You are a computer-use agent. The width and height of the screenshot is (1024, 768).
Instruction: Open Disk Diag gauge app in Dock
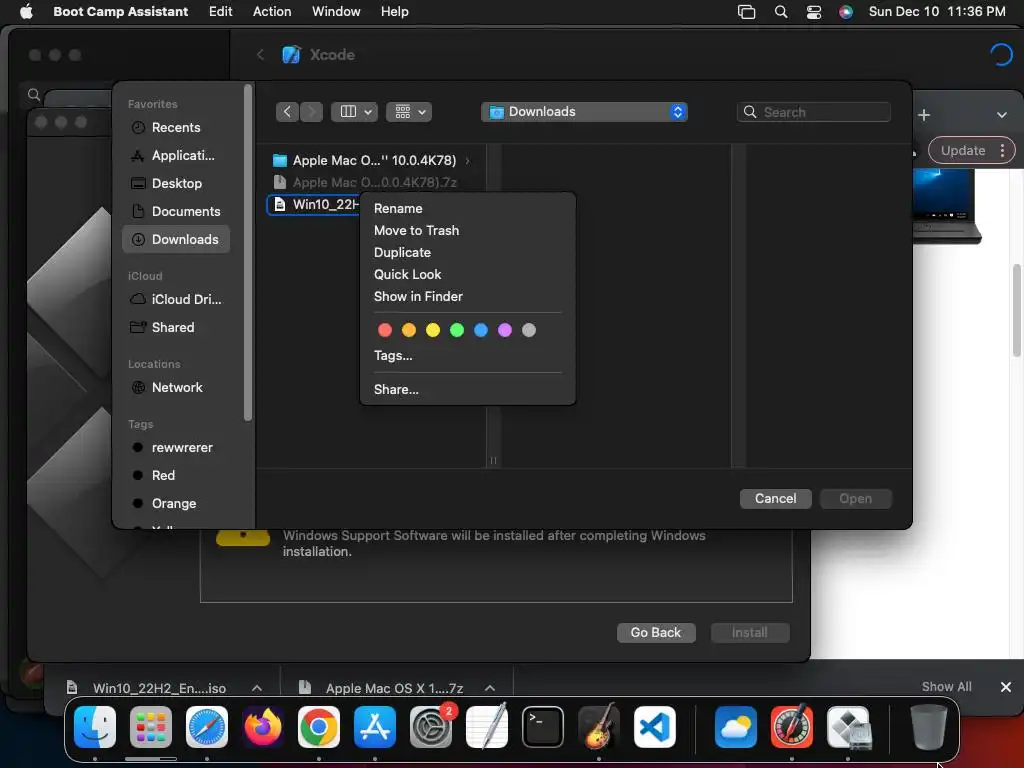[792, 726]
